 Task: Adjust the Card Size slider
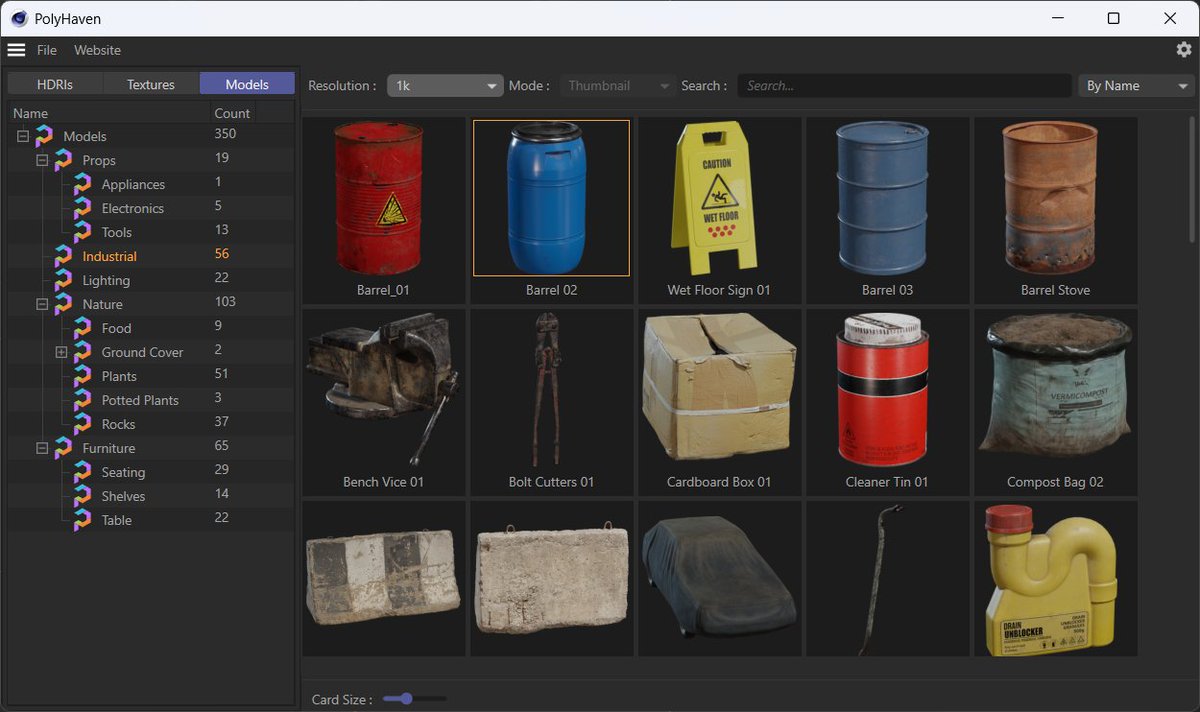(x=414, y=699)
